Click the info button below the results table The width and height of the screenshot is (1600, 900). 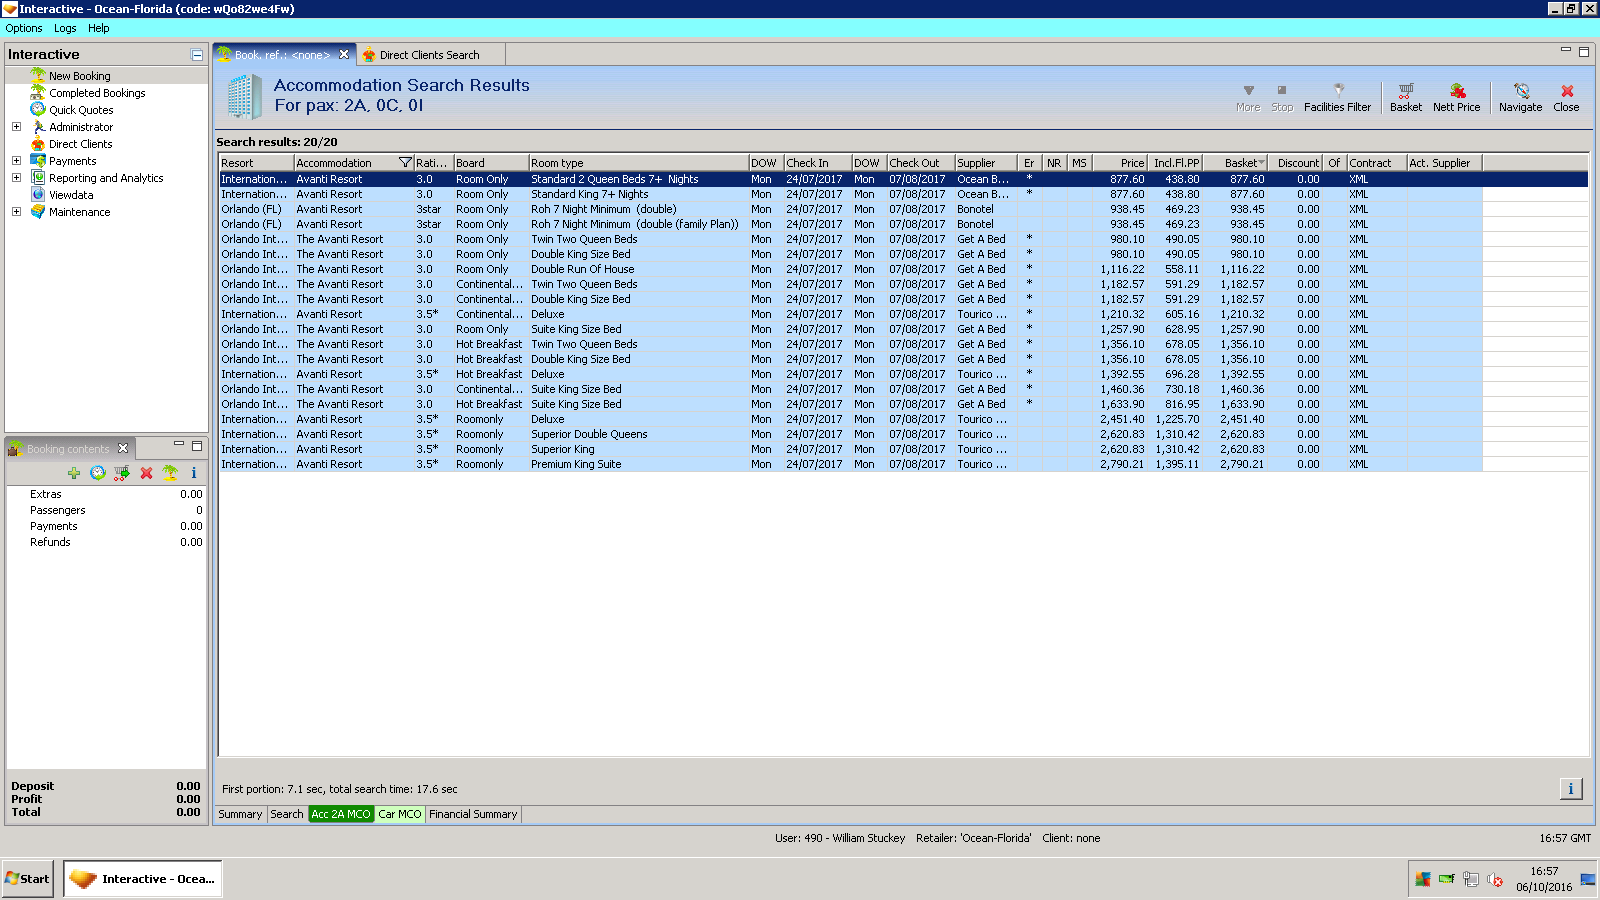coord(1571,789)
